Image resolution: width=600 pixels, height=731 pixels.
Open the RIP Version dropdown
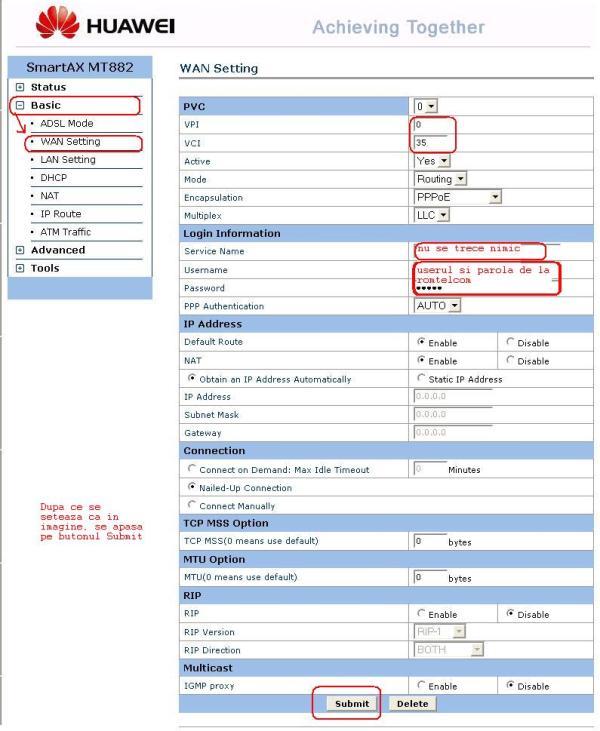coord(440,632)
